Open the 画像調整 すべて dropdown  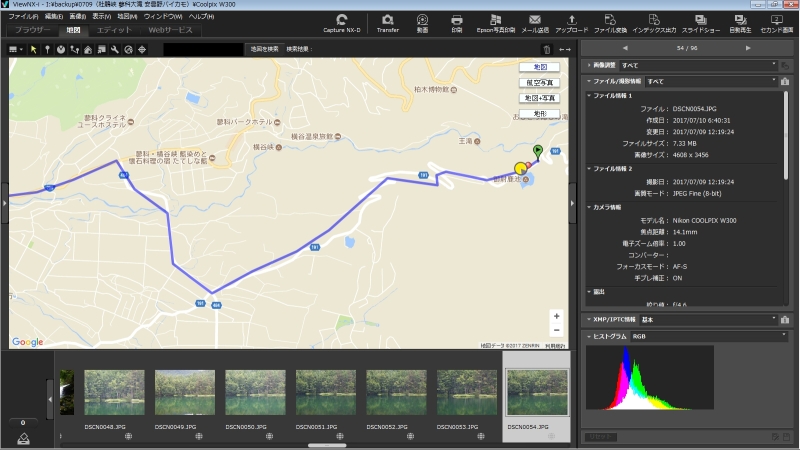(698, 65)
